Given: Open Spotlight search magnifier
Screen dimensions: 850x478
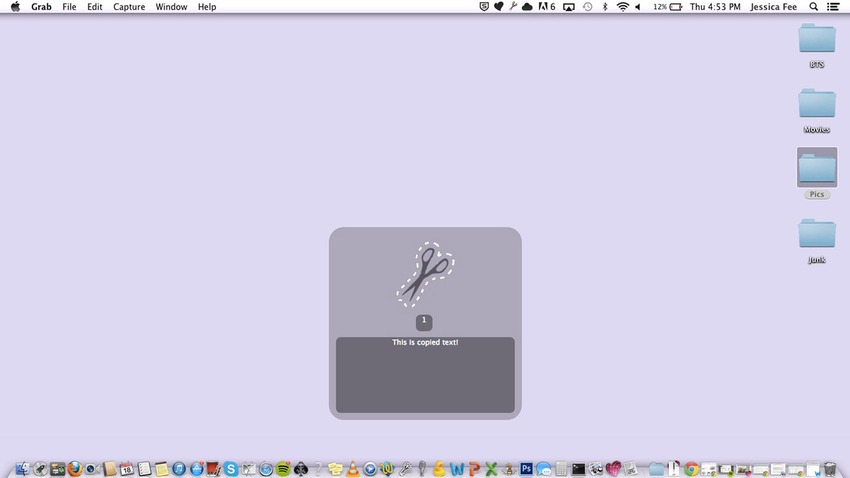Looking at the screenshot, I should [x=813, y=7].
